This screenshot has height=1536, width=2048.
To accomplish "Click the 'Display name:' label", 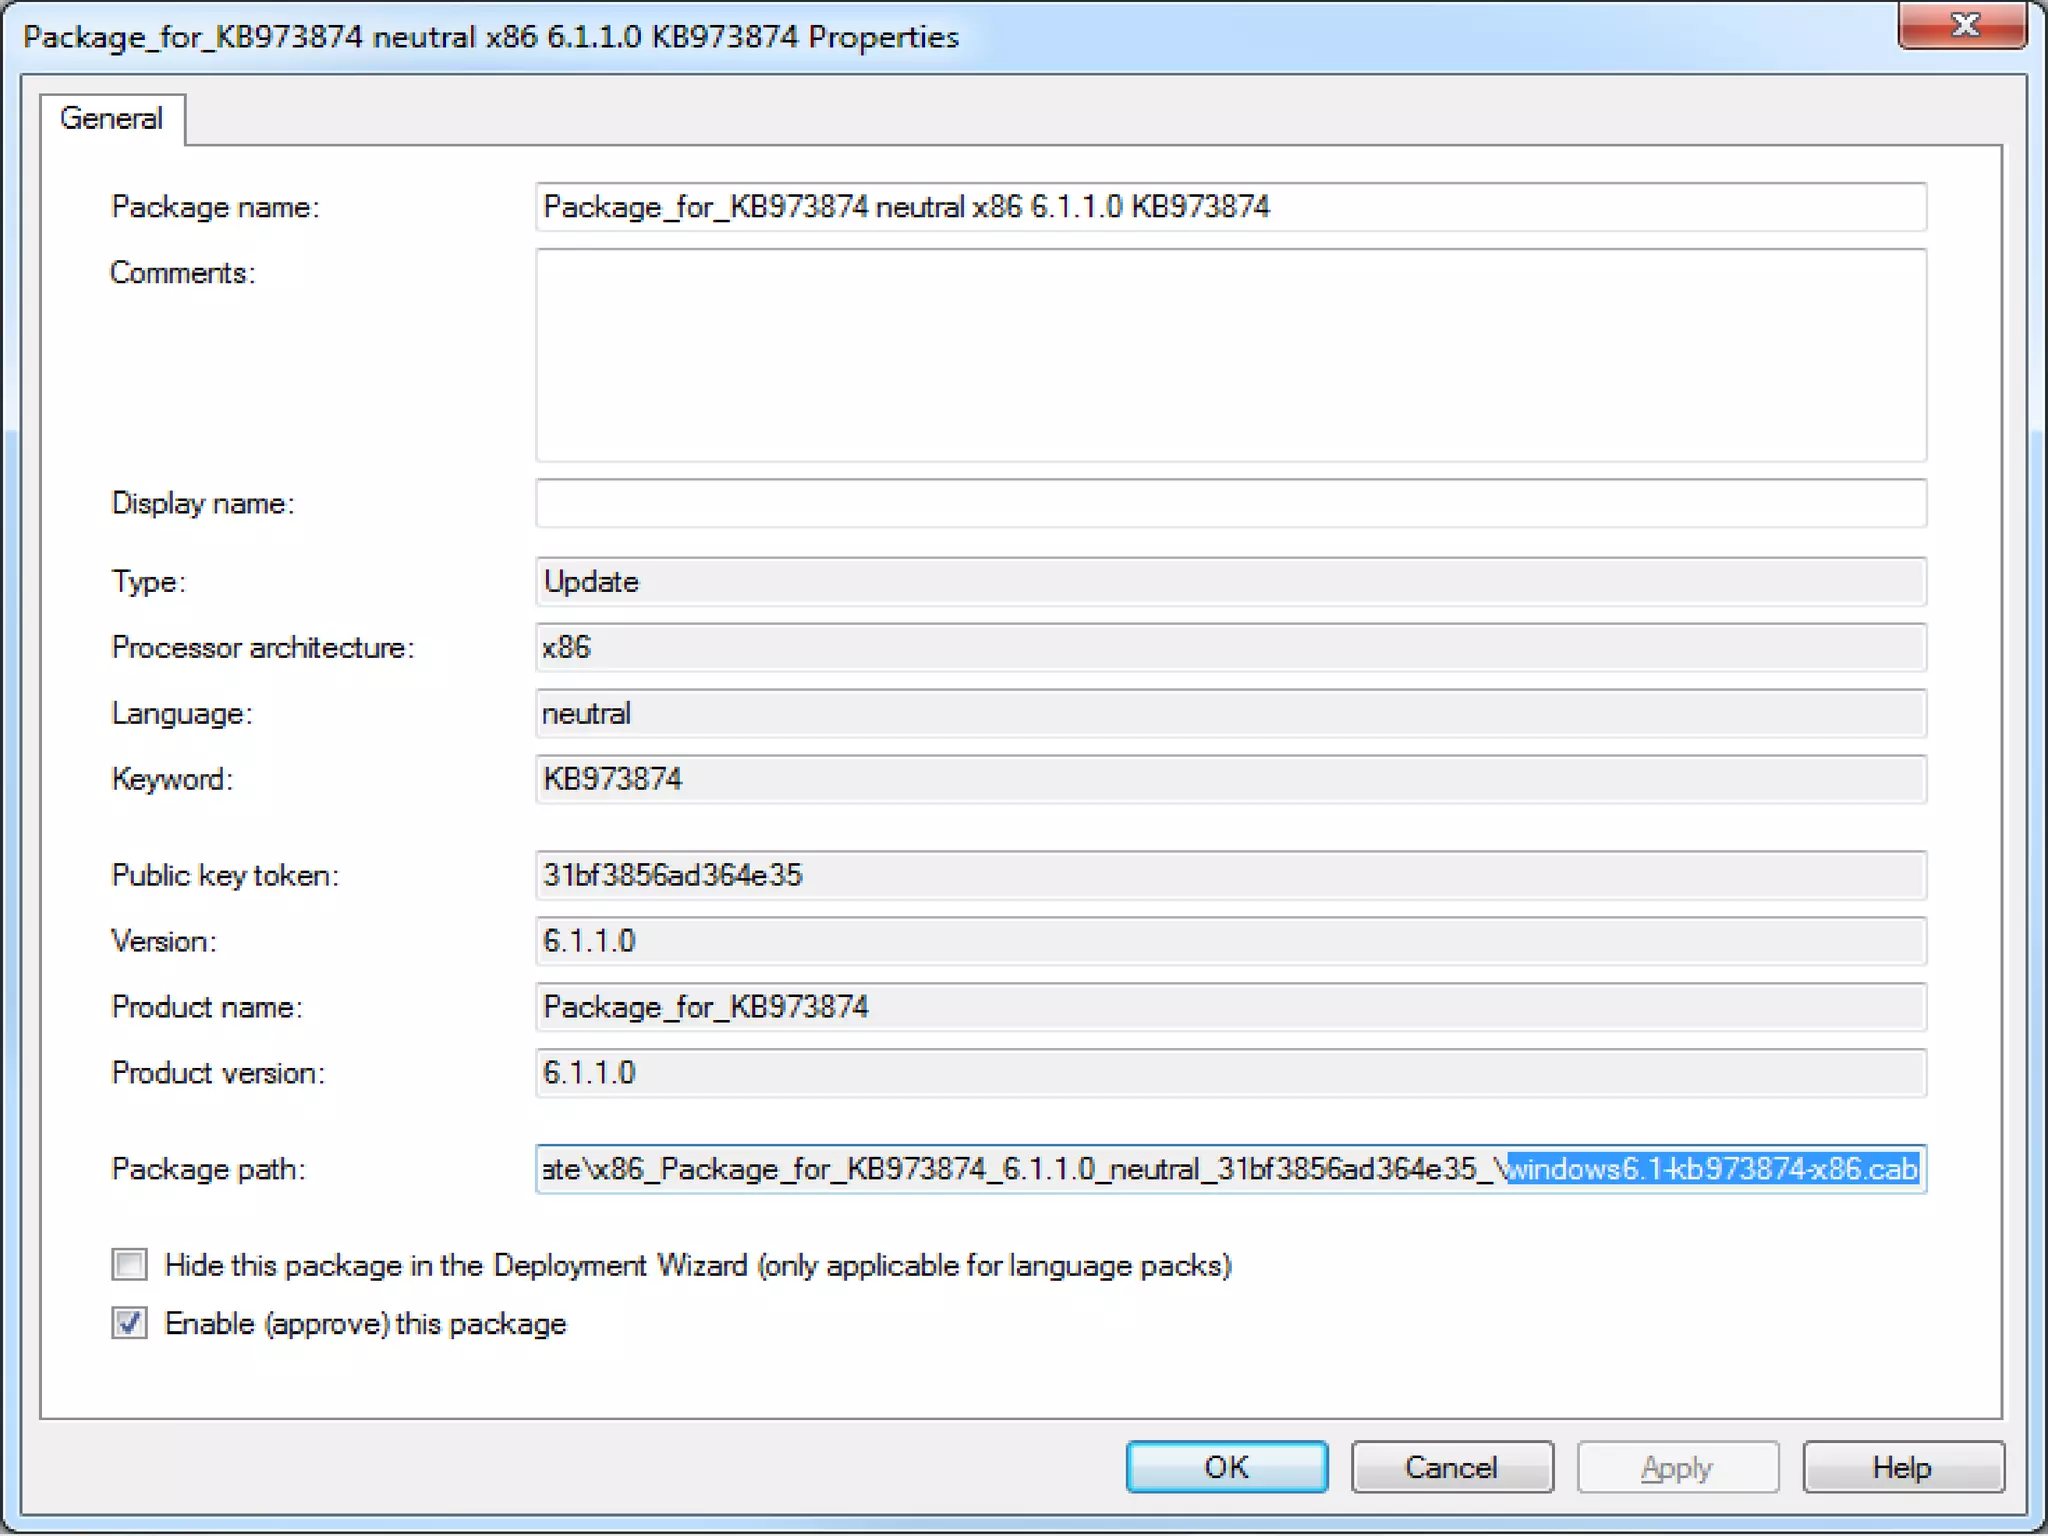I will point(203,504).
